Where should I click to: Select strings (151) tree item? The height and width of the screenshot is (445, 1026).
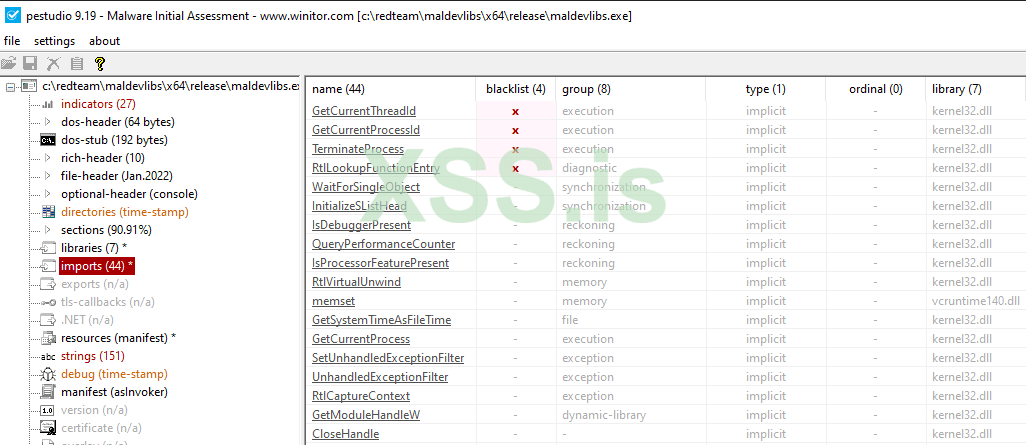[92, 357]
